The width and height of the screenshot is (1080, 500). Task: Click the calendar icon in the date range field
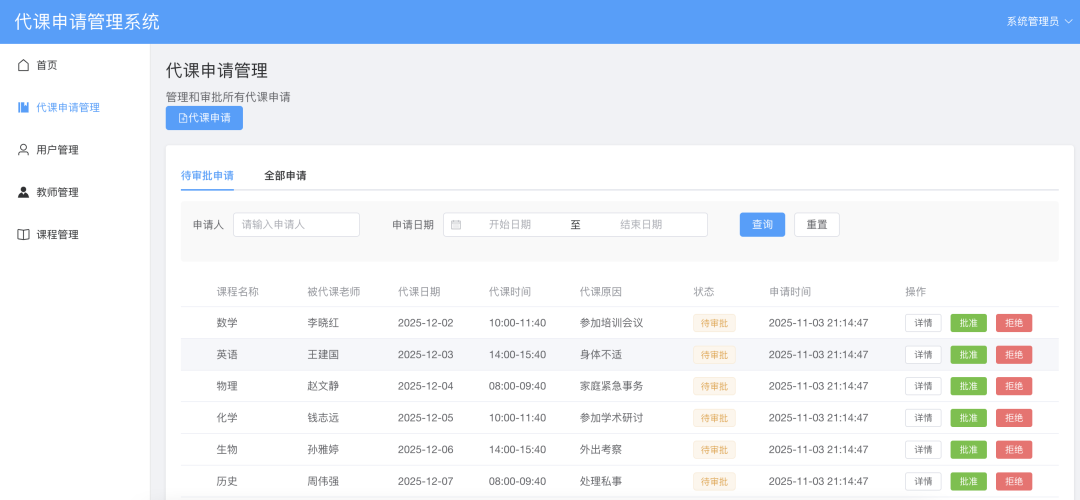coord(456,225)
